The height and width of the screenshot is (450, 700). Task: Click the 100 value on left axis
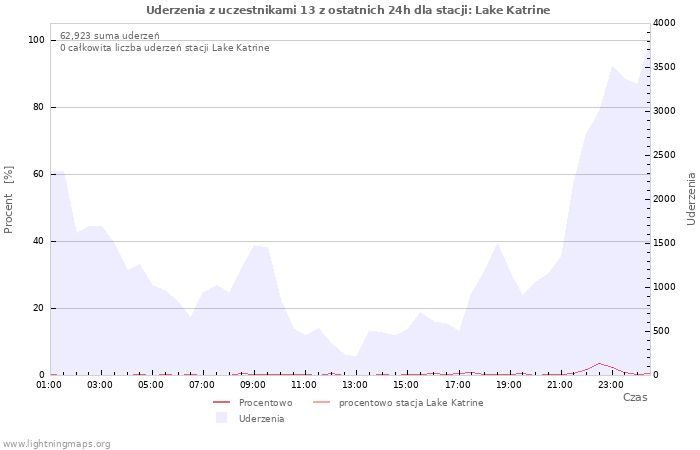coord(37,40)
